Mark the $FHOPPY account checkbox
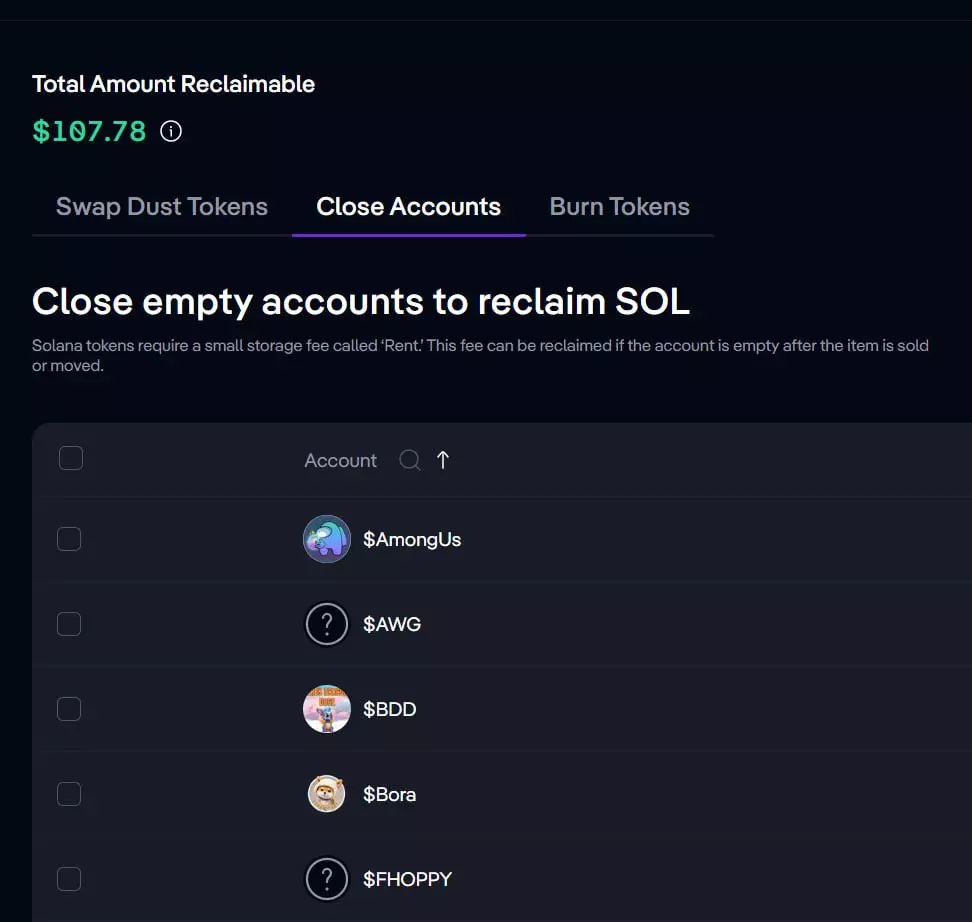The height and width of the screenshot is (922, 972). click(69, 879)
